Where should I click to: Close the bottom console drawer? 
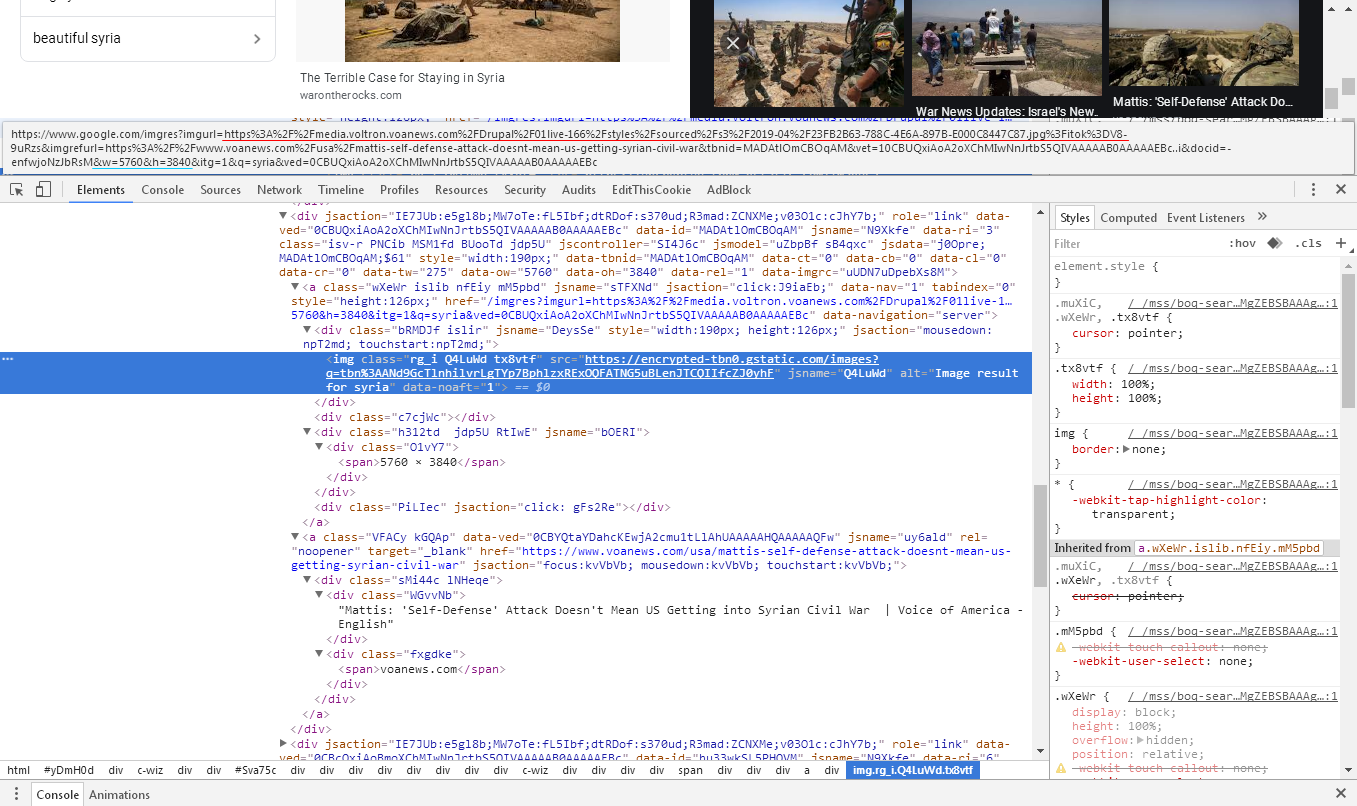1341,794
